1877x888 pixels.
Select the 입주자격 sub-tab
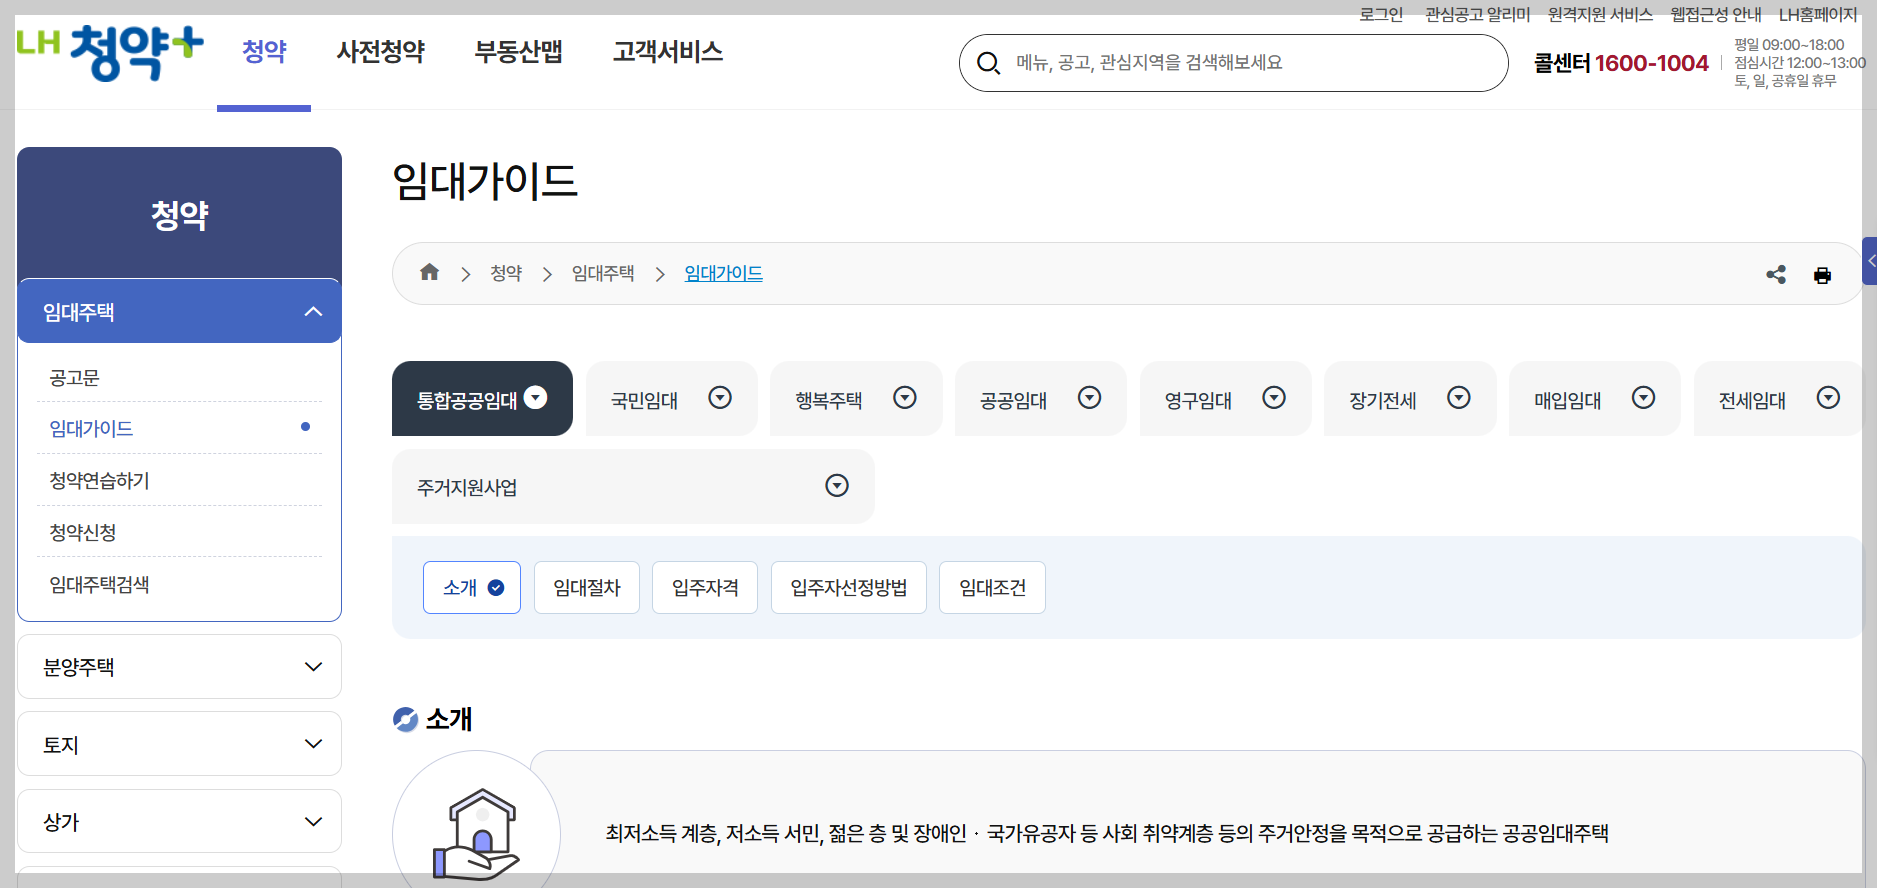(x=705, y=587)
